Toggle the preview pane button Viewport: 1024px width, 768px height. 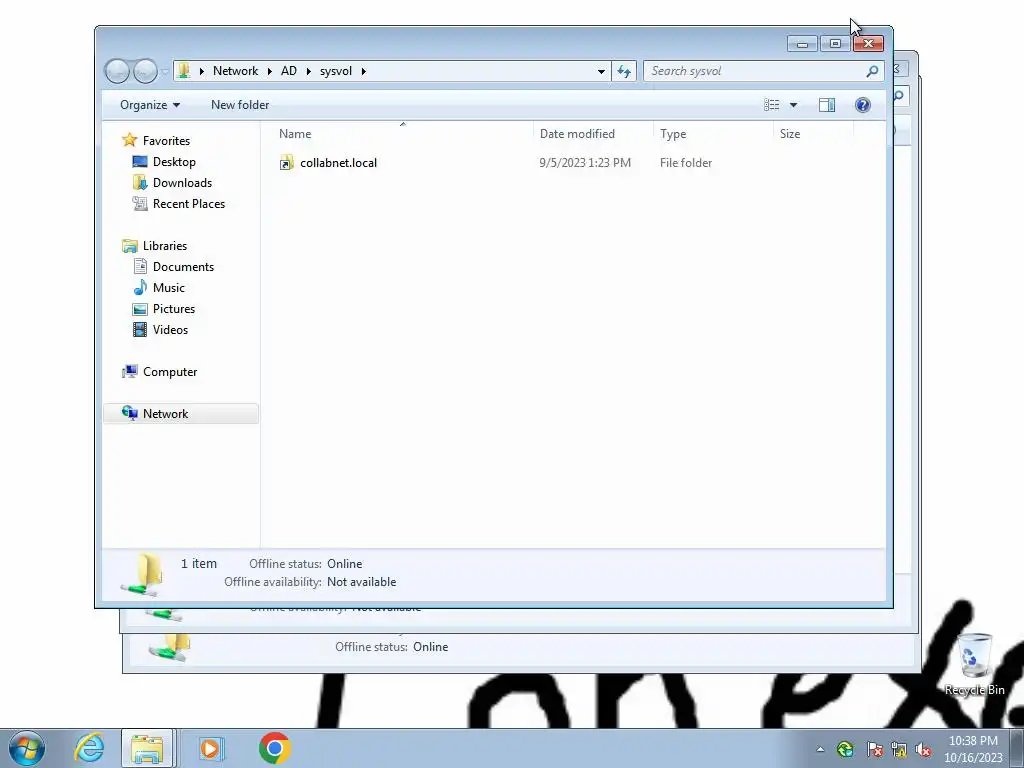(827, 104)
